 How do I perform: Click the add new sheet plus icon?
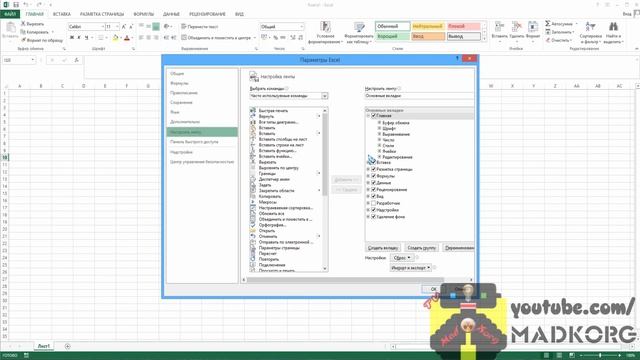click(x=67, y=346)
